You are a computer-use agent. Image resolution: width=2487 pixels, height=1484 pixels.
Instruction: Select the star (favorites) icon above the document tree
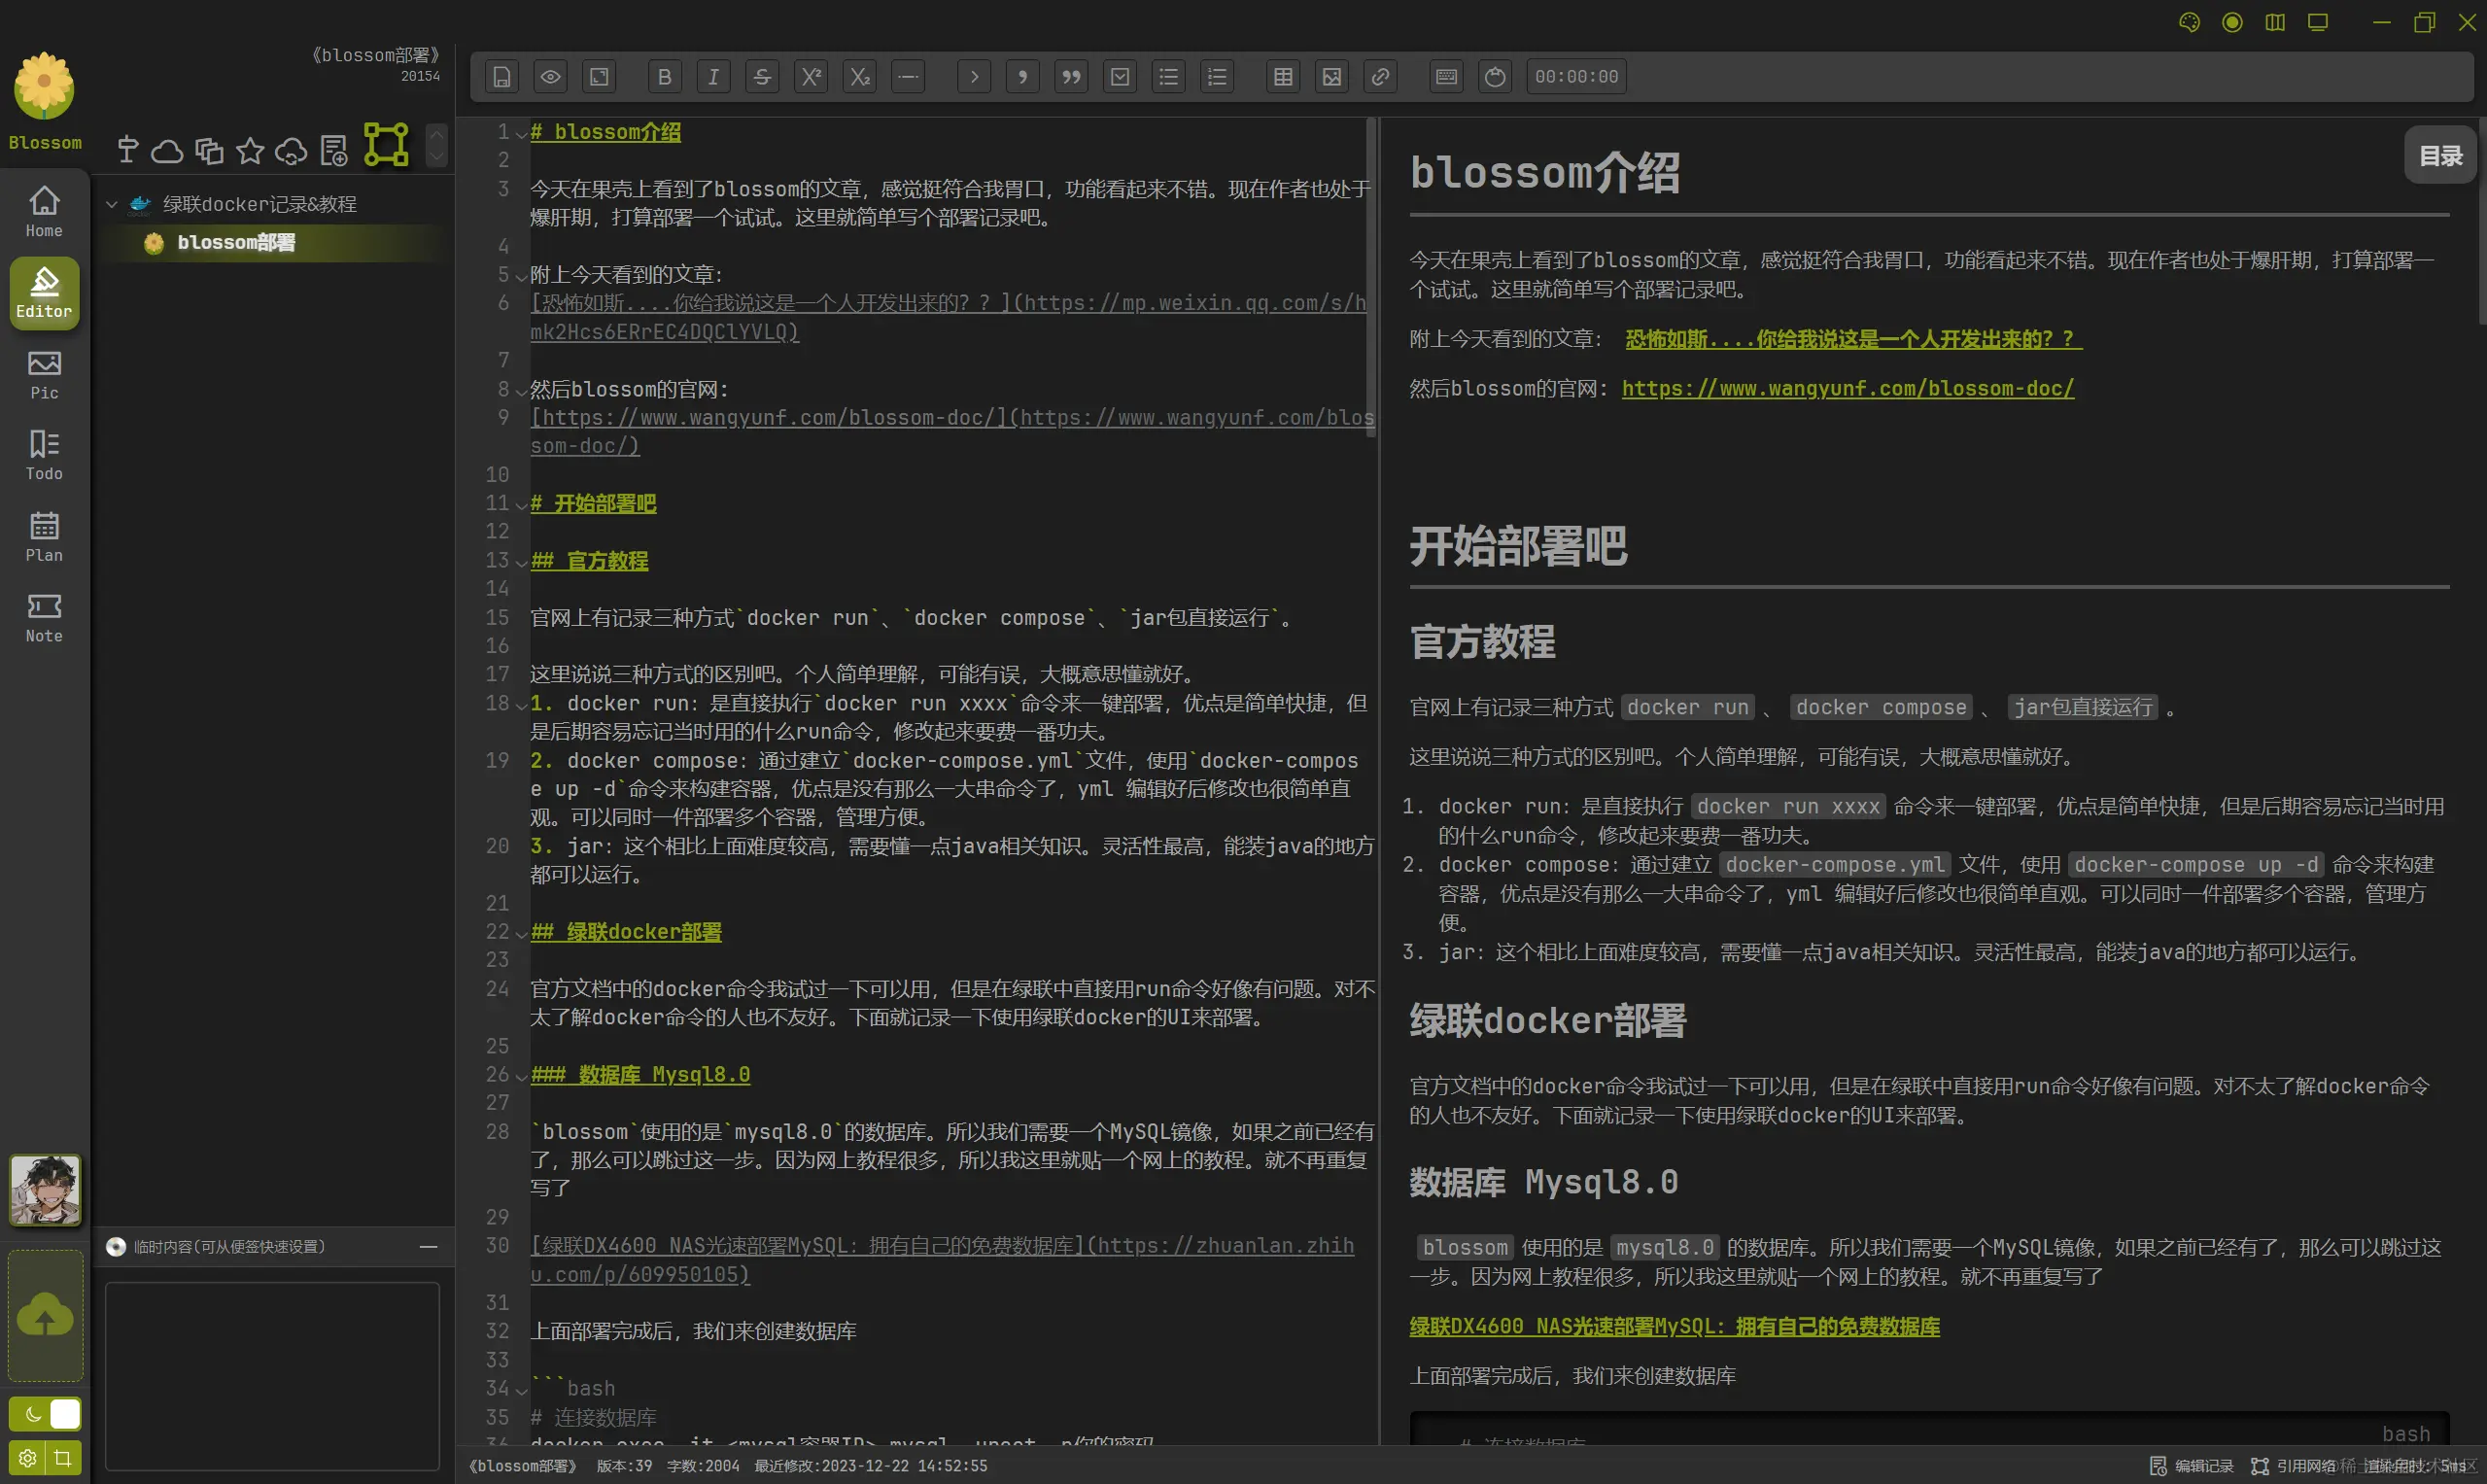pyautogui.click(x=249, y=151)
